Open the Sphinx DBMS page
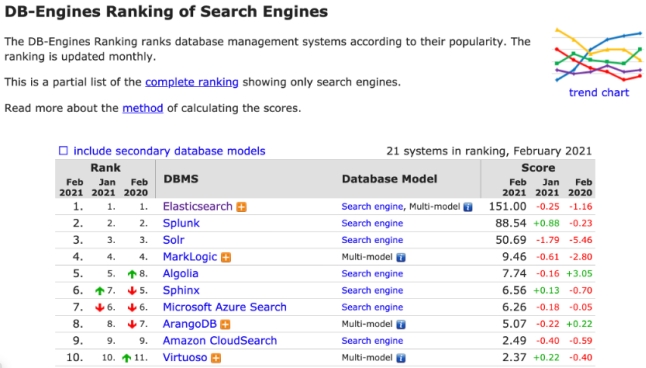Viewport: 646px width, 368px height. pyautogui.click(x=181, y=290)
